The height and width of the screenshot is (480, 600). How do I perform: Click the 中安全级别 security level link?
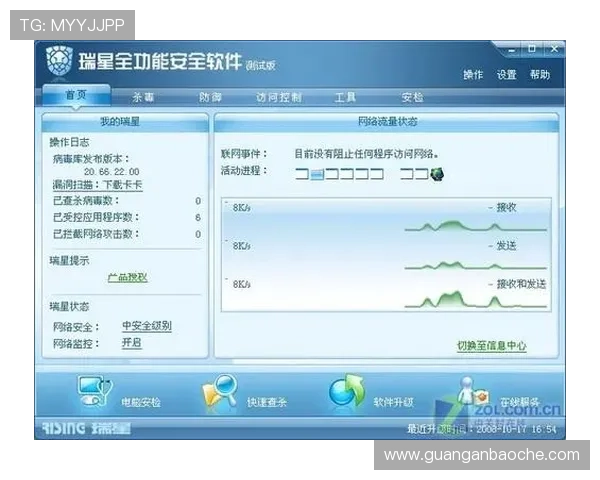tap(147, 326)
